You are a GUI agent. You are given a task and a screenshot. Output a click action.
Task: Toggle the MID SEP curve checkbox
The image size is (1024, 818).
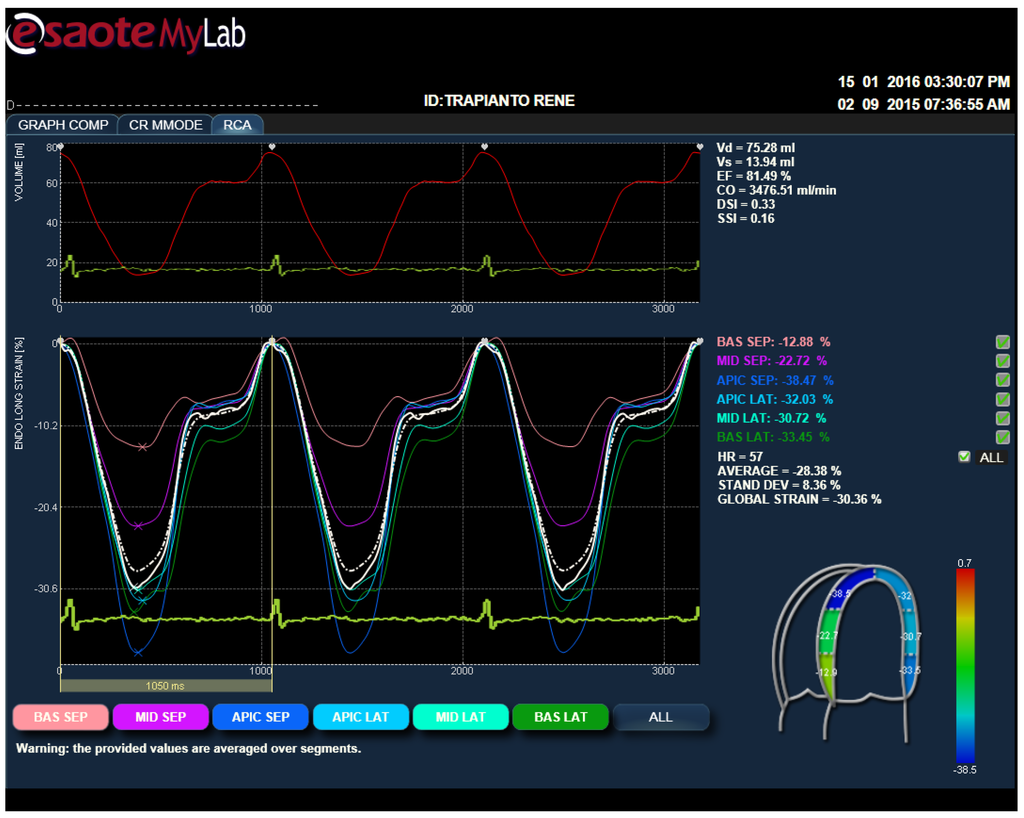(1002, 361)
